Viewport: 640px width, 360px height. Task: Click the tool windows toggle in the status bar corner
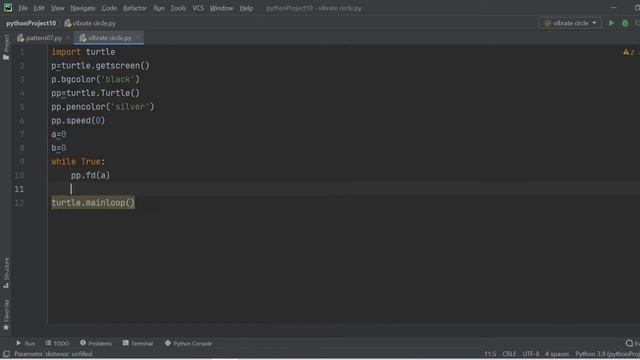[x=6, y=354]
